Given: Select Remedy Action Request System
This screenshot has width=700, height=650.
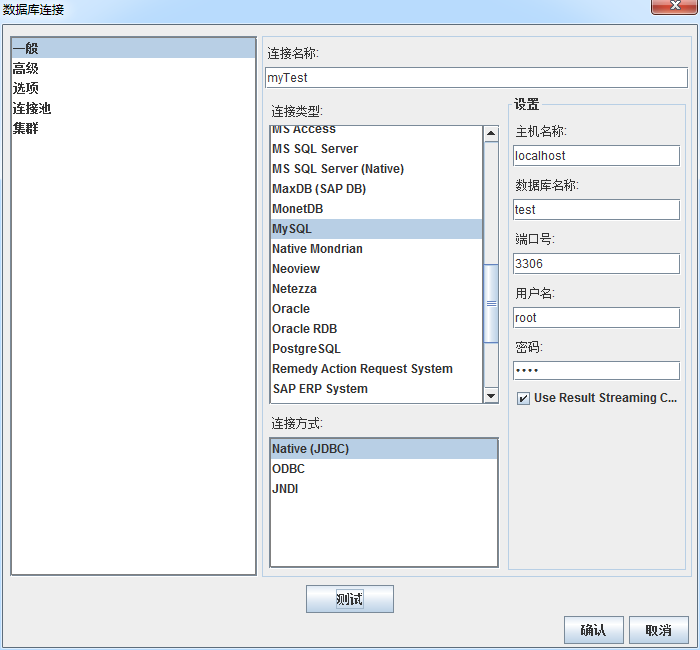Looking at the screenshot, I should [376, 369].
